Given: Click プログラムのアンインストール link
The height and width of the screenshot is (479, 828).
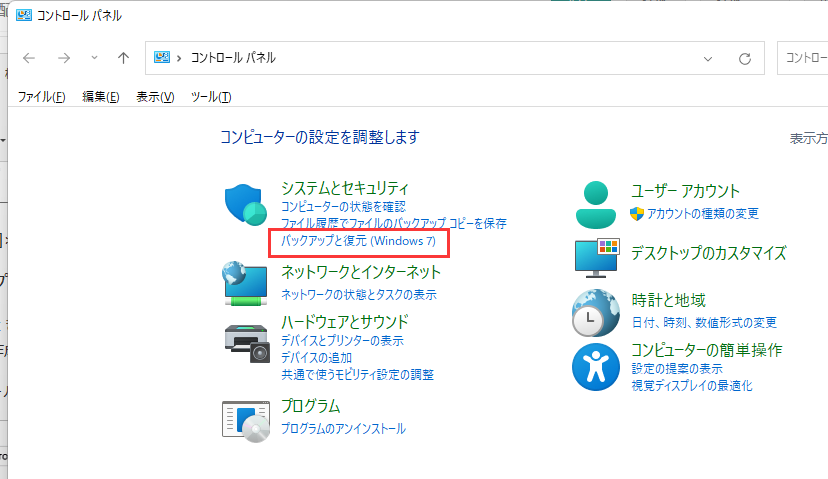Looking at the screenshot, I should (343, 428).
